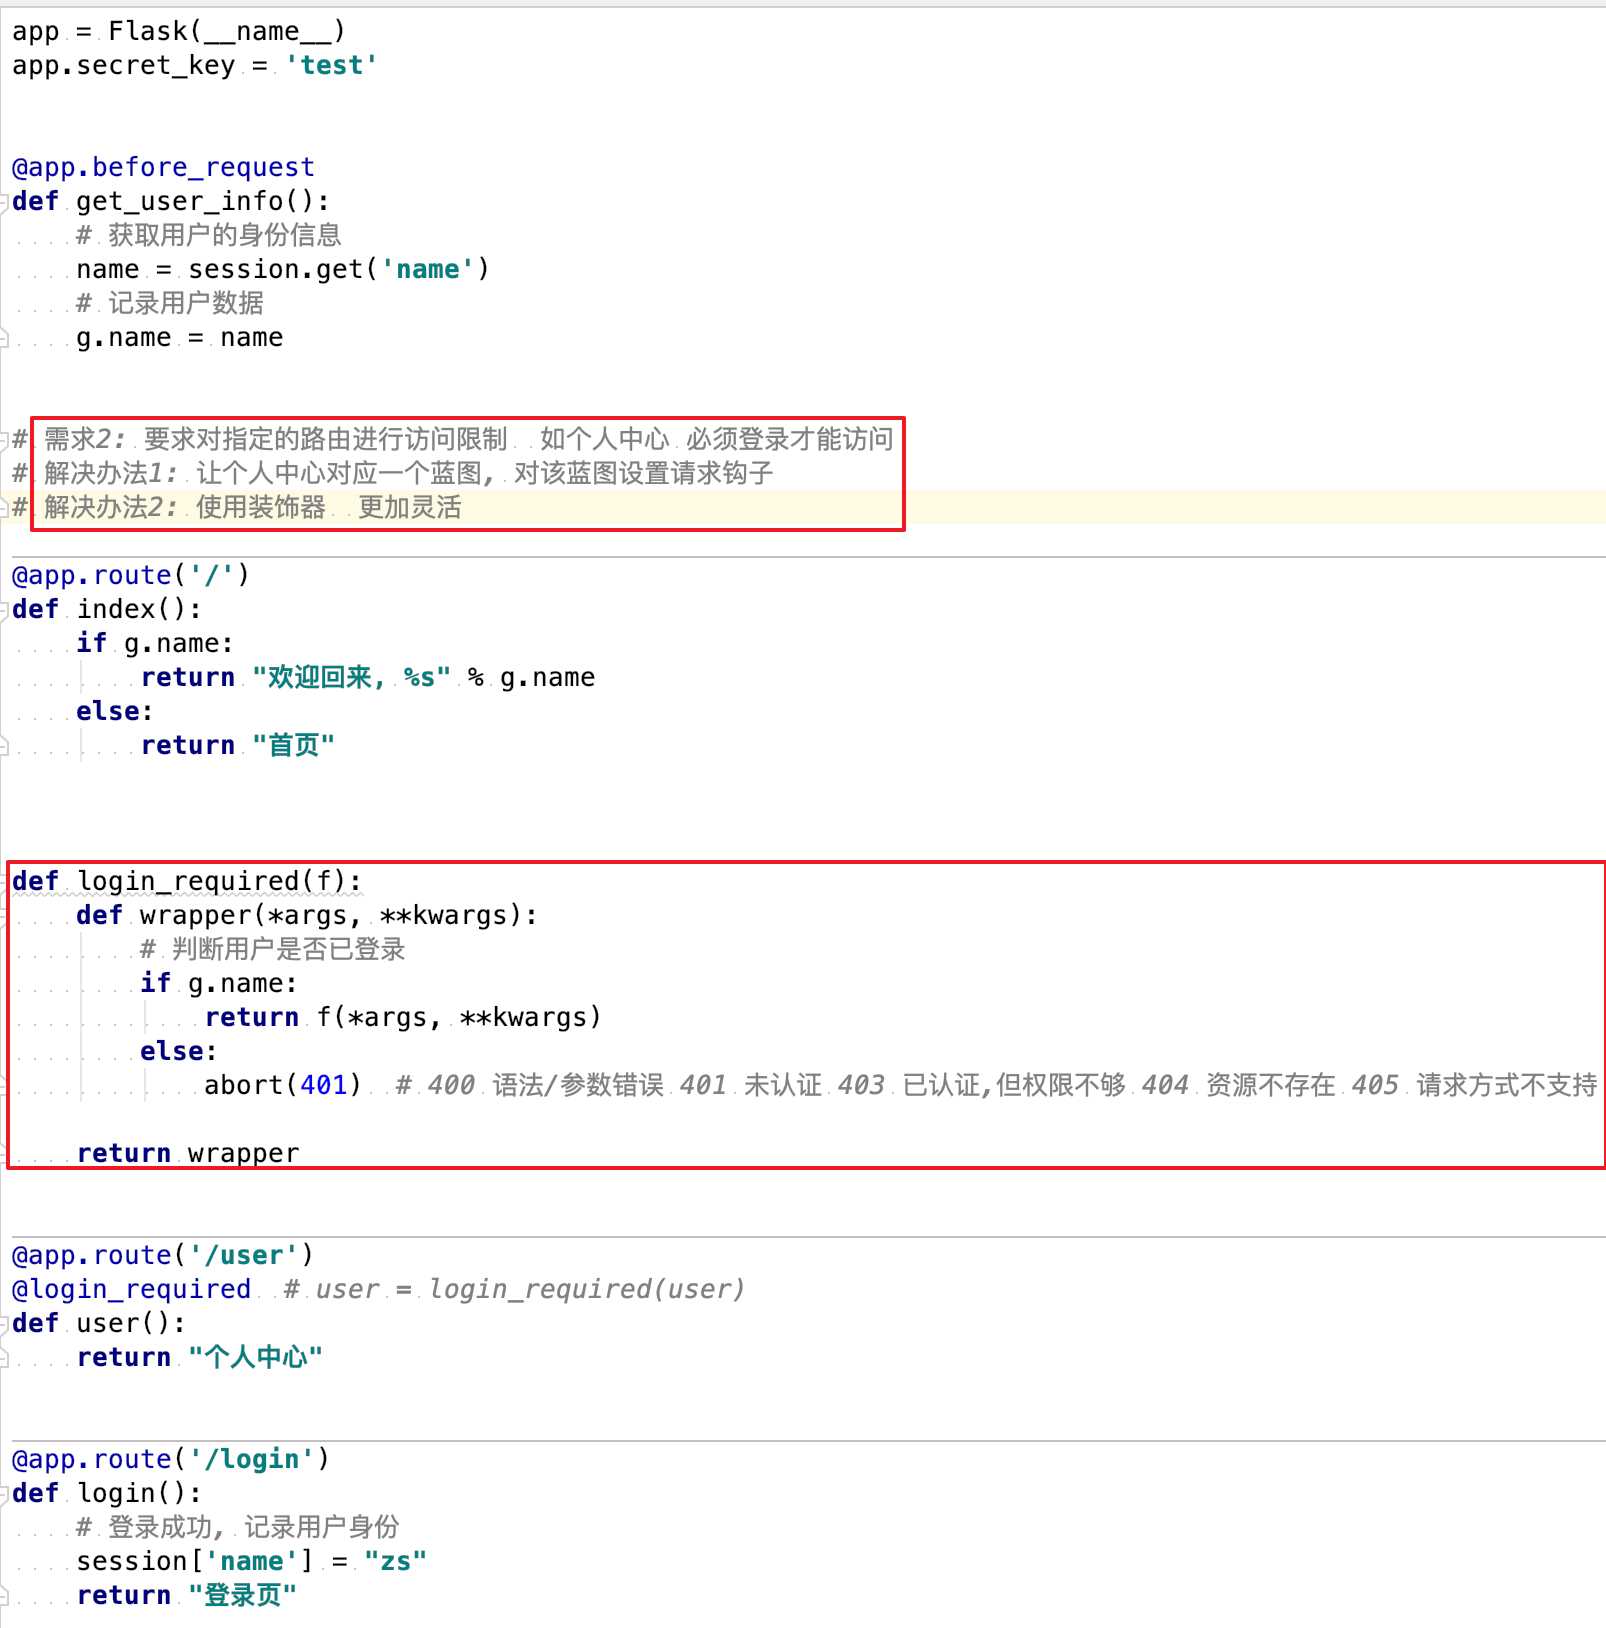Click the def wrapper(*args, **kwargs): line
The height and width of the screenshot is (1628, 1606).
point(307,915)
